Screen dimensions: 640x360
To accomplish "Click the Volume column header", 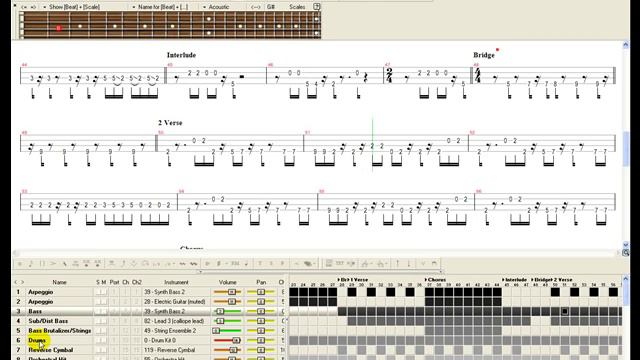I will tap(227, 282).
